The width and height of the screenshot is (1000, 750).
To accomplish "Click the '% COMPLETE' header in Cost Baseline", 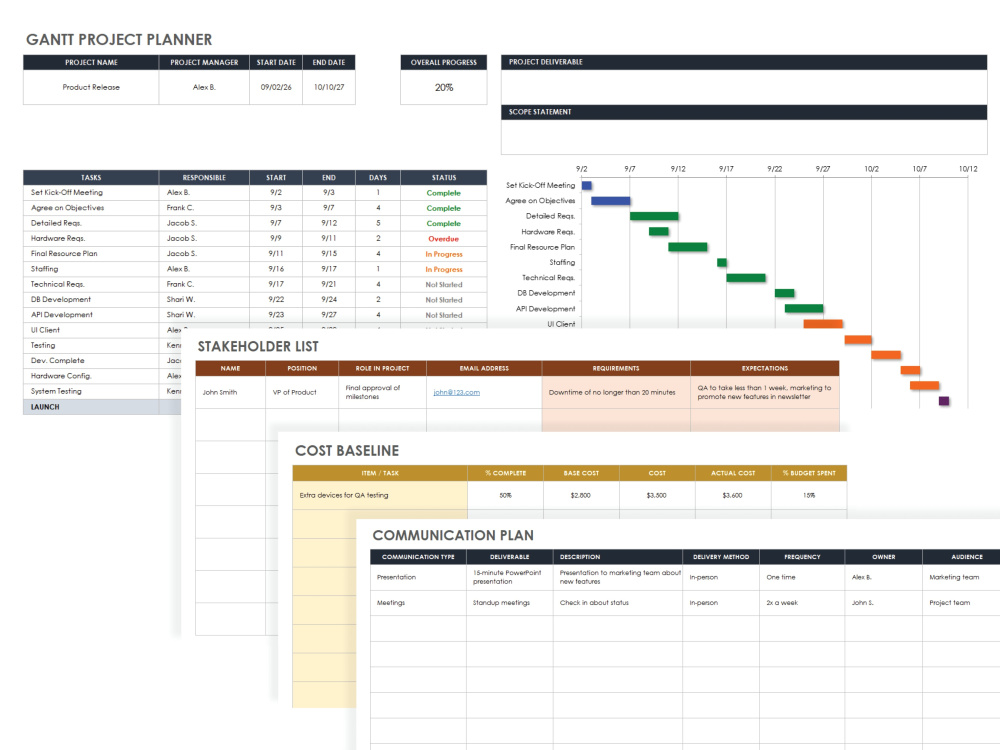I will 505,473.
